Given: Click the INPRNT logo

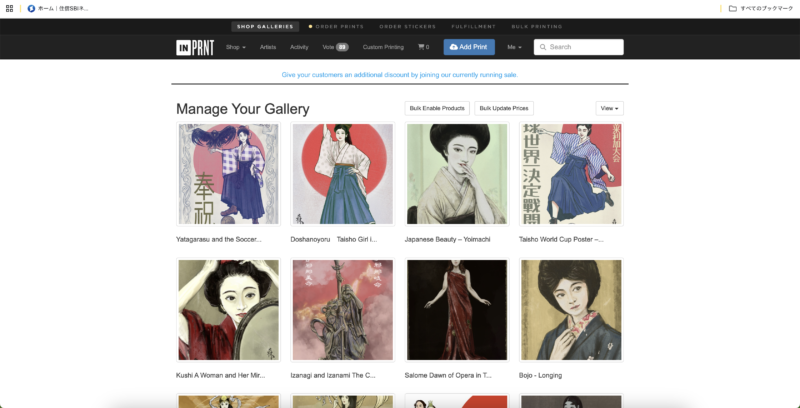Looking at the screenshot, I should click(195, 47).
